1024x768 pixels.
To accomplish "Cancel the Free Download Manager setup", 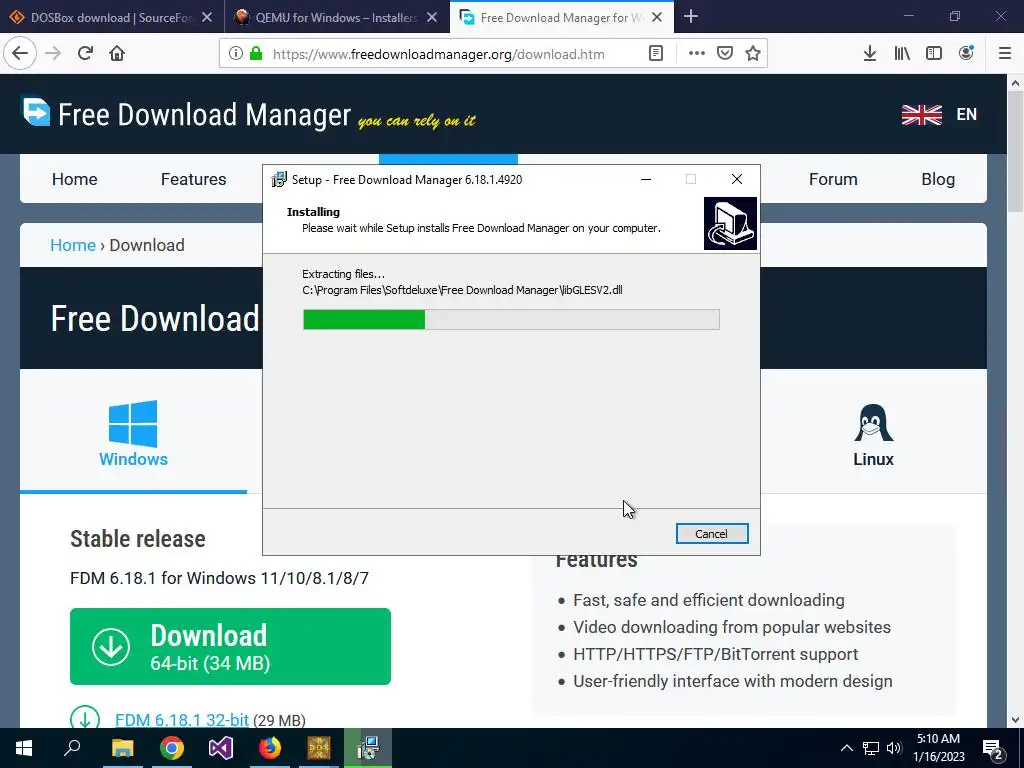I will (x=712, y=534).
